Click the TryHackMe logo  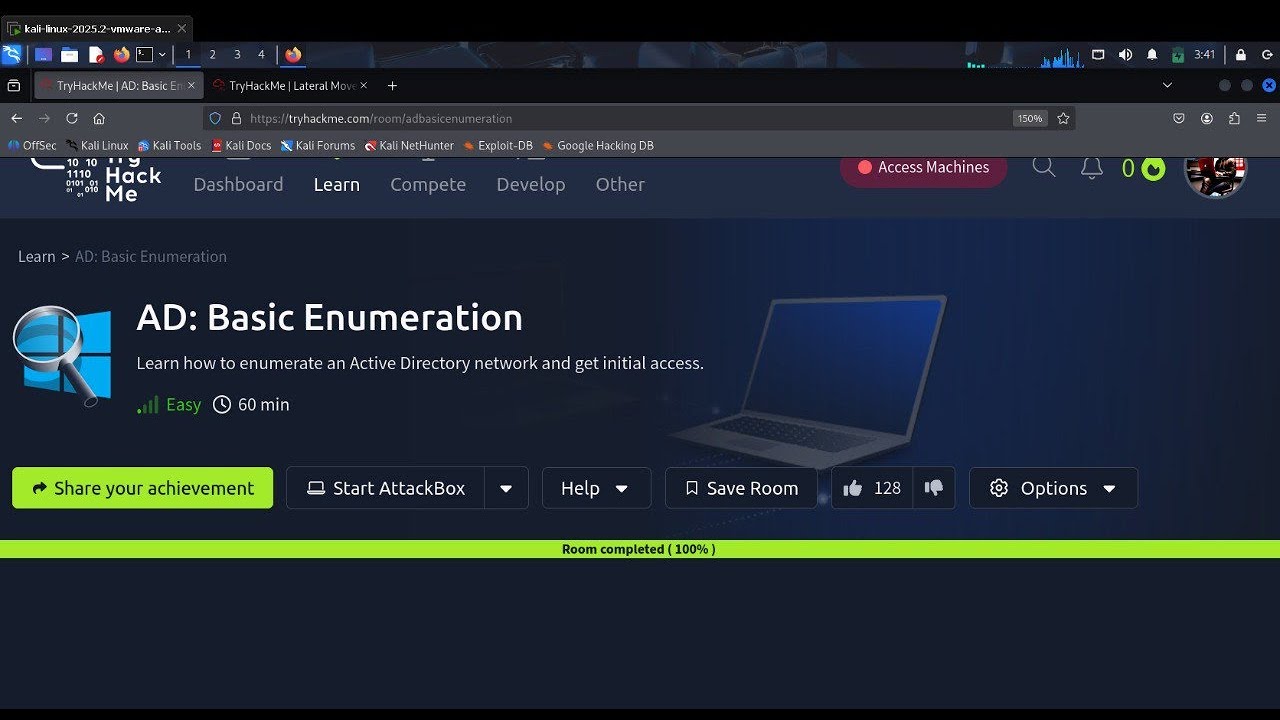pos(96,178)
